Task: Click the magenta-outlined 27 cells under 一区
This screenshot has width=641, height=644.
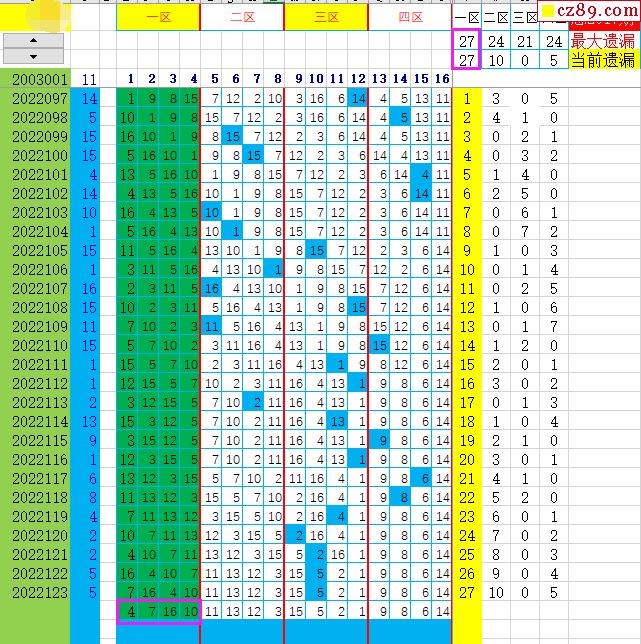Action: click(467, 50)
